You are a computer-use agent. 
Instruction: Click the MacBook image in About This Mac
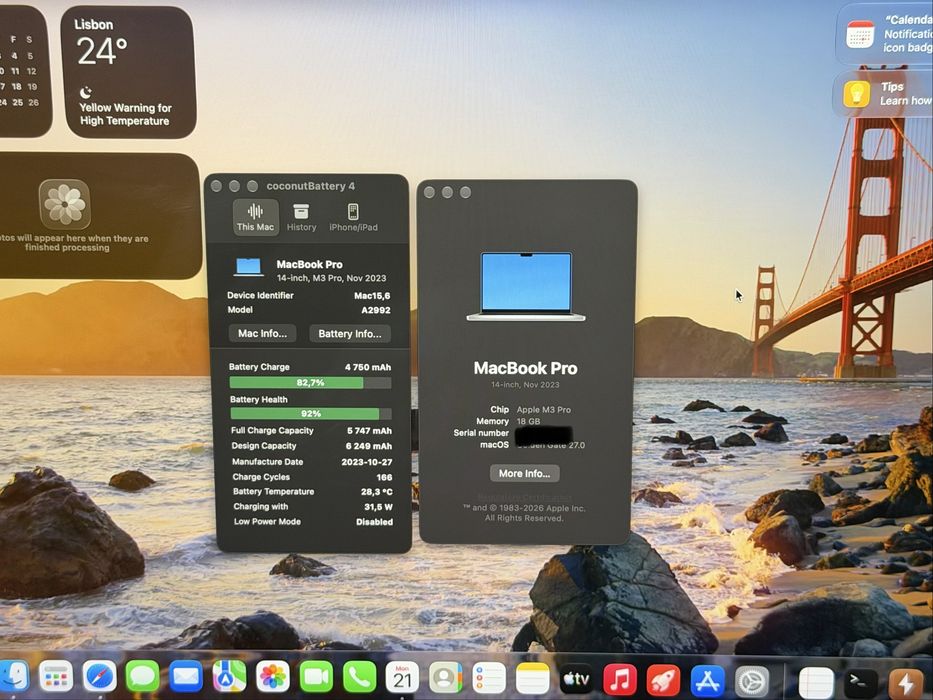(x=526, y=286)
